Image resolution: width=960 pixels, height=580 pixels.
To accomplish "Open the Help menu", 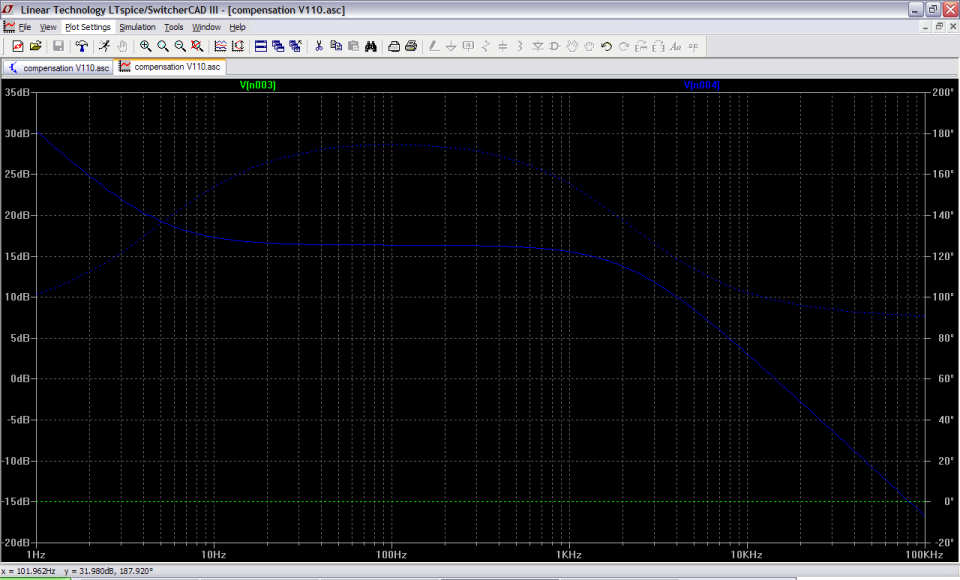I will 237,27.
